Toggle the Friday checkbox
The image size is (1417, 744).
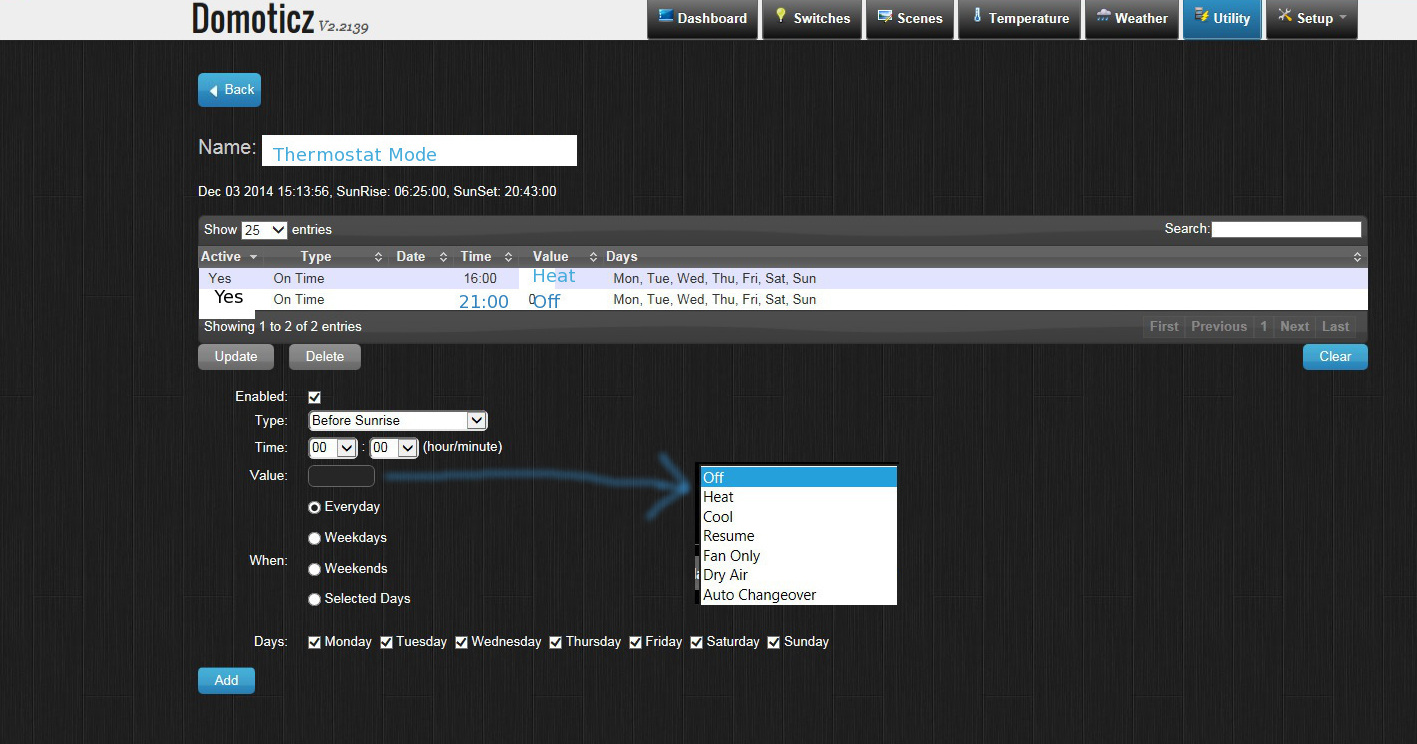click(x=635, y=642)
